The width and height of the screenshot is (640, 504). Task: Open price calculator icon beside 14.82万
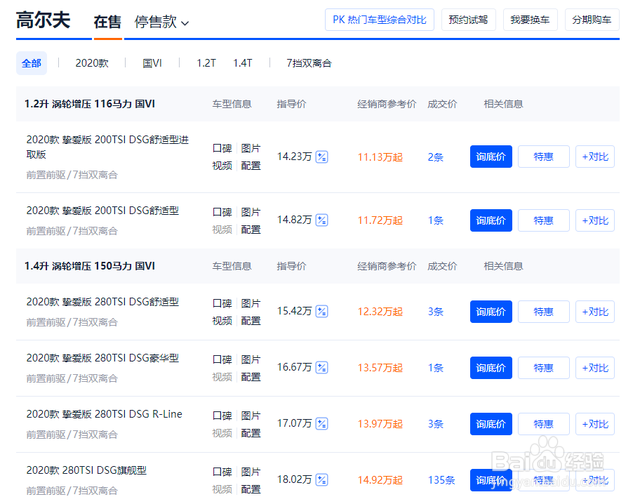pos(322,220)
